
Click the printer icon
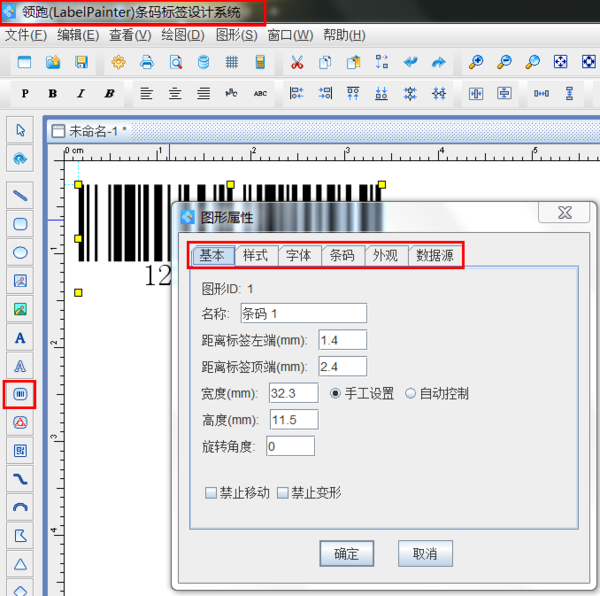point(147,62)
